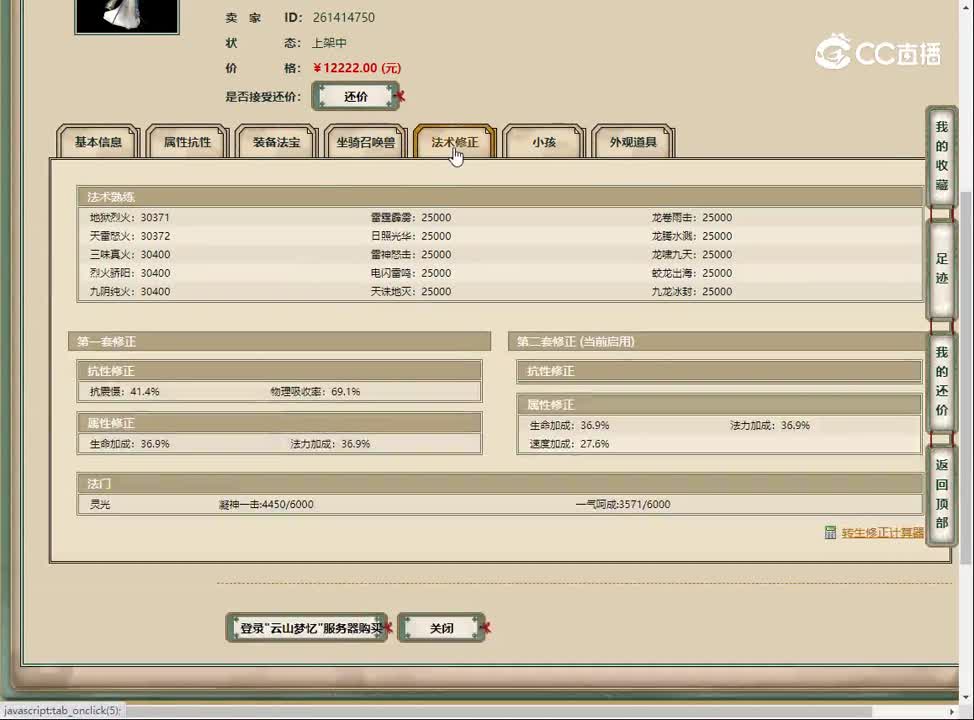Switch to the 外观道具 tab

pyautogui.click(x=633, y=142)
